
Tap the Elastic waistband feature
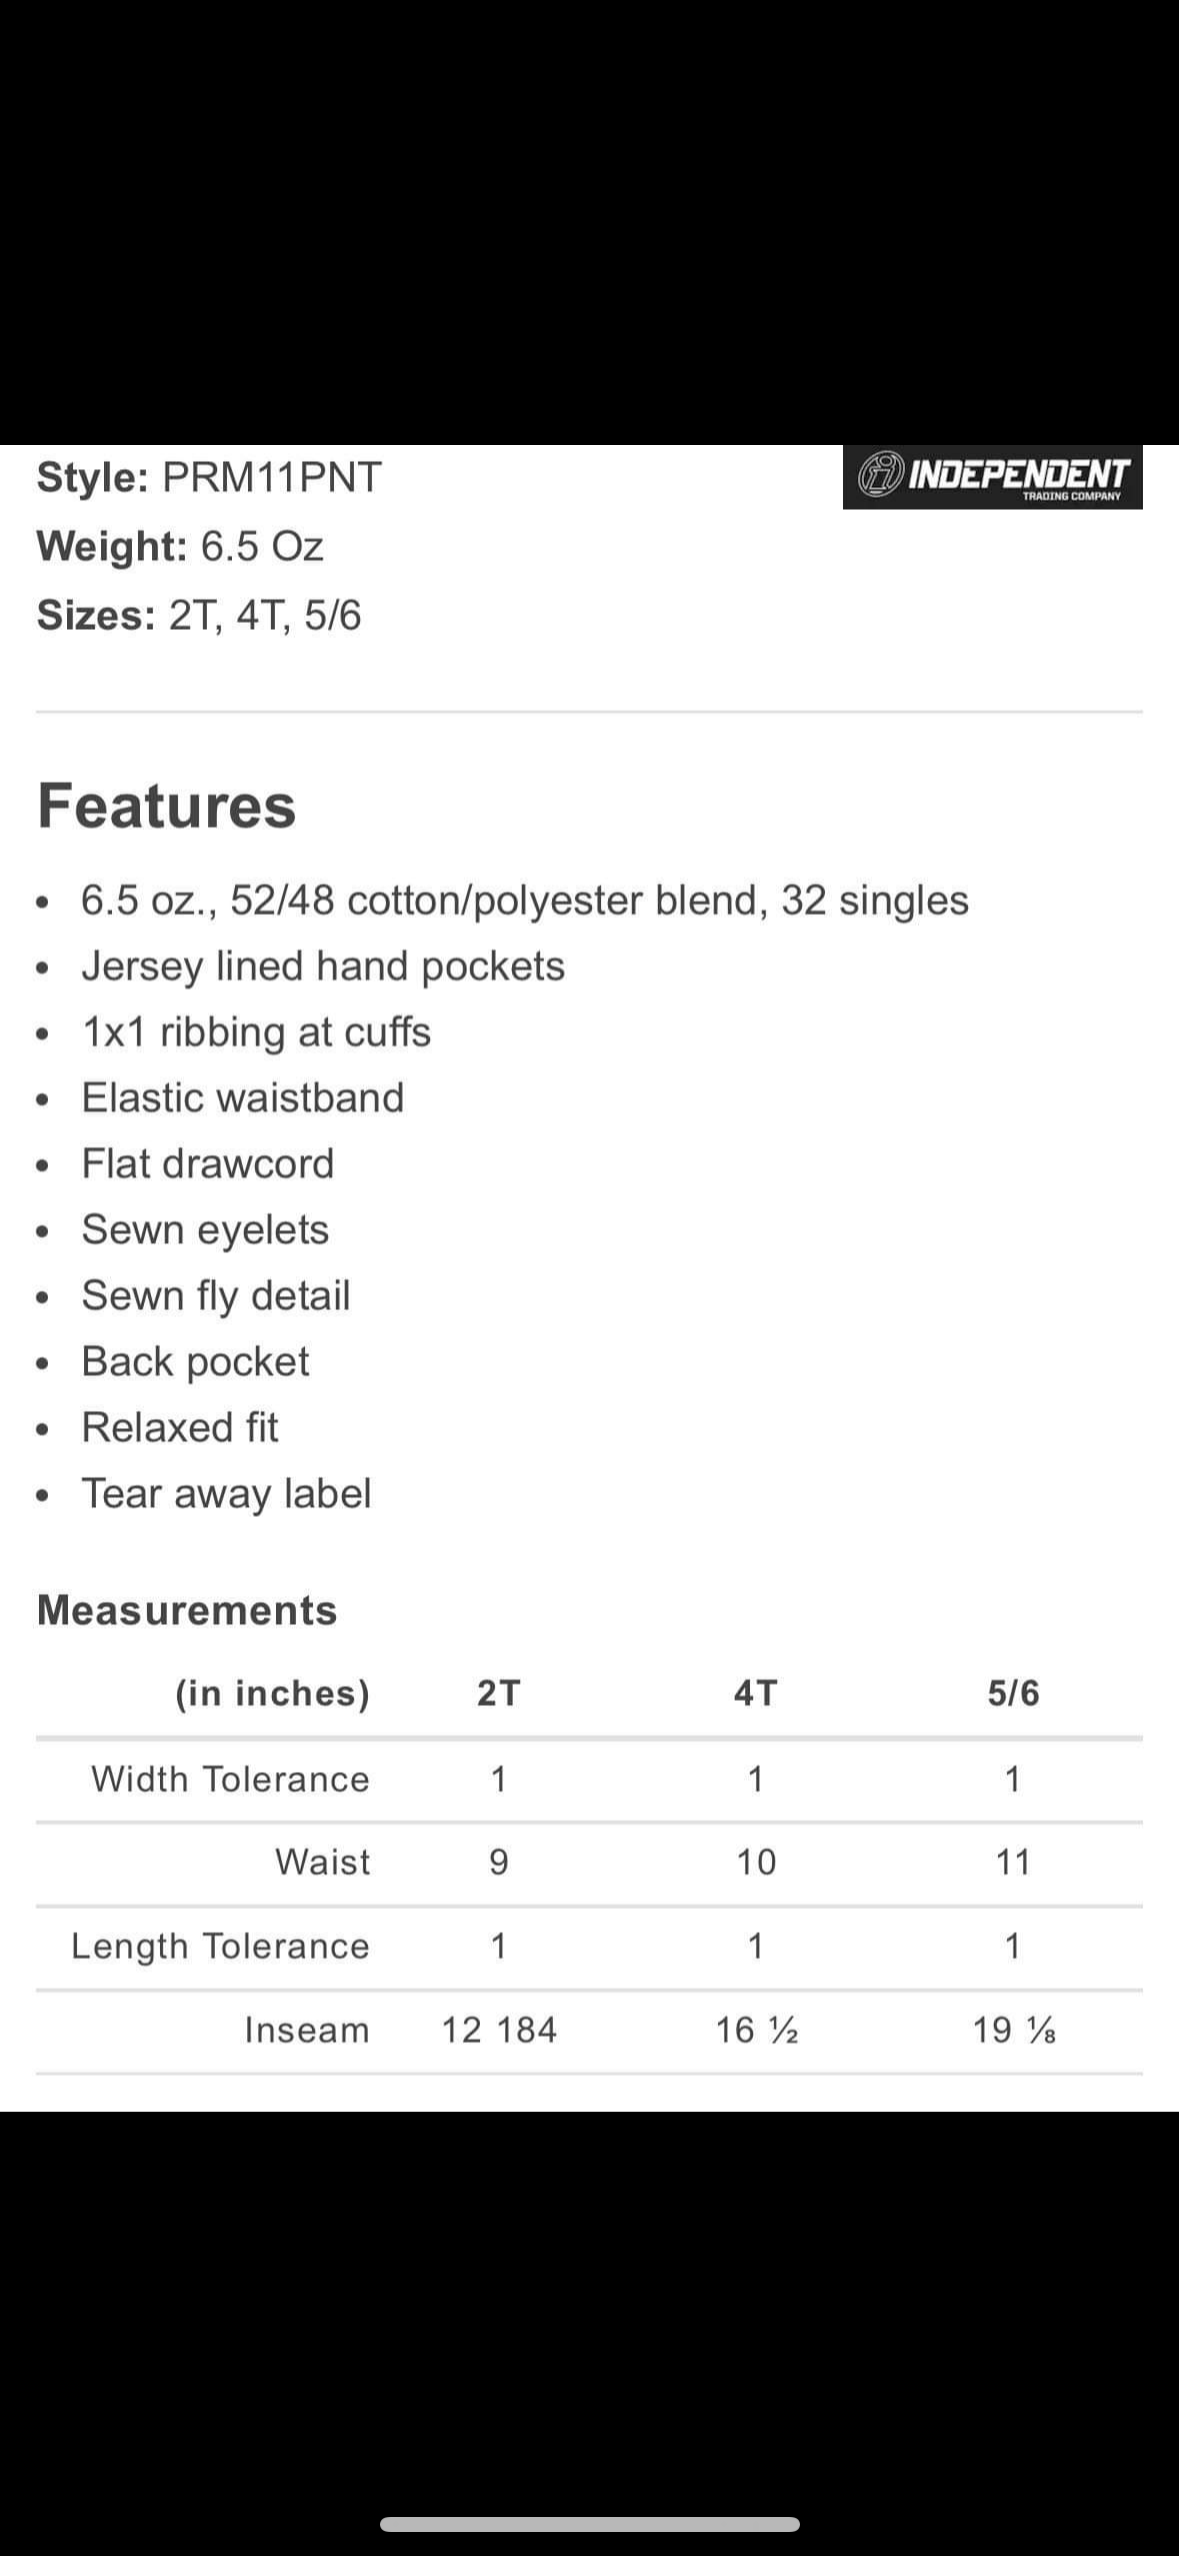tap(243, 1098)
